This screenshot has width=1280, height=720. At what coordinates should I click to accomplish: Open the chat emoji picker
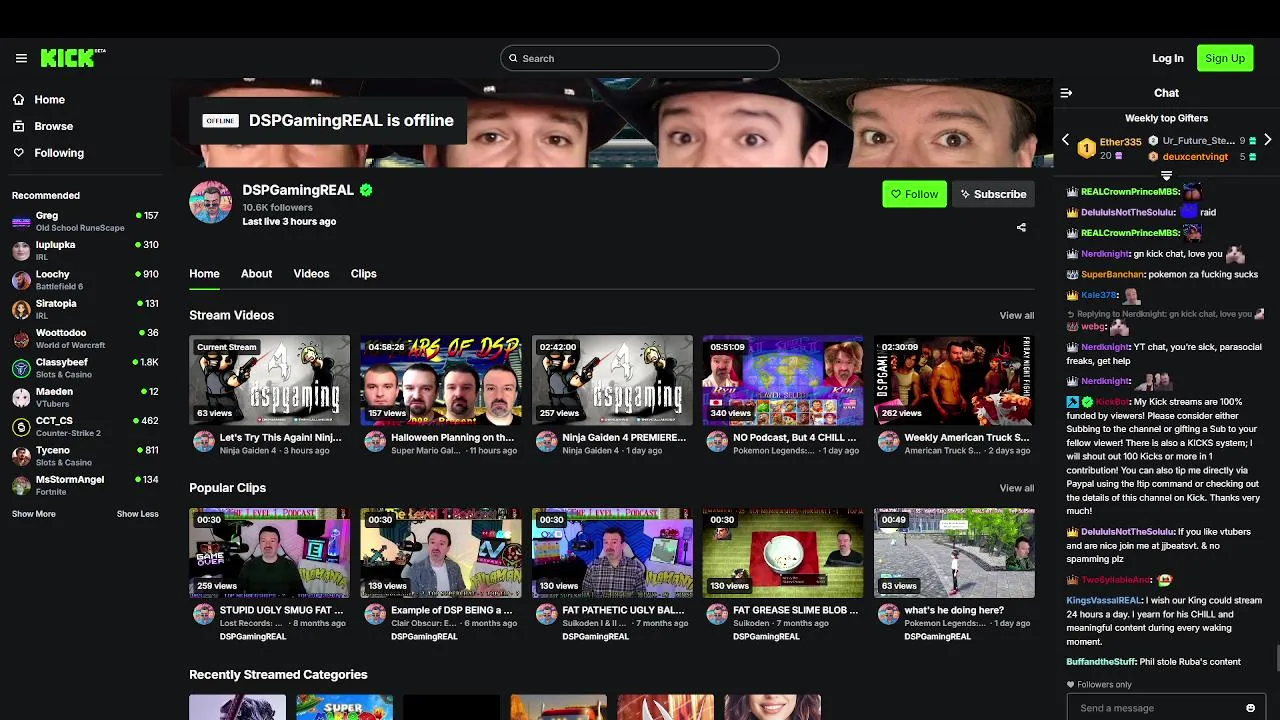pyautogui.click(x=1250, y=708)
